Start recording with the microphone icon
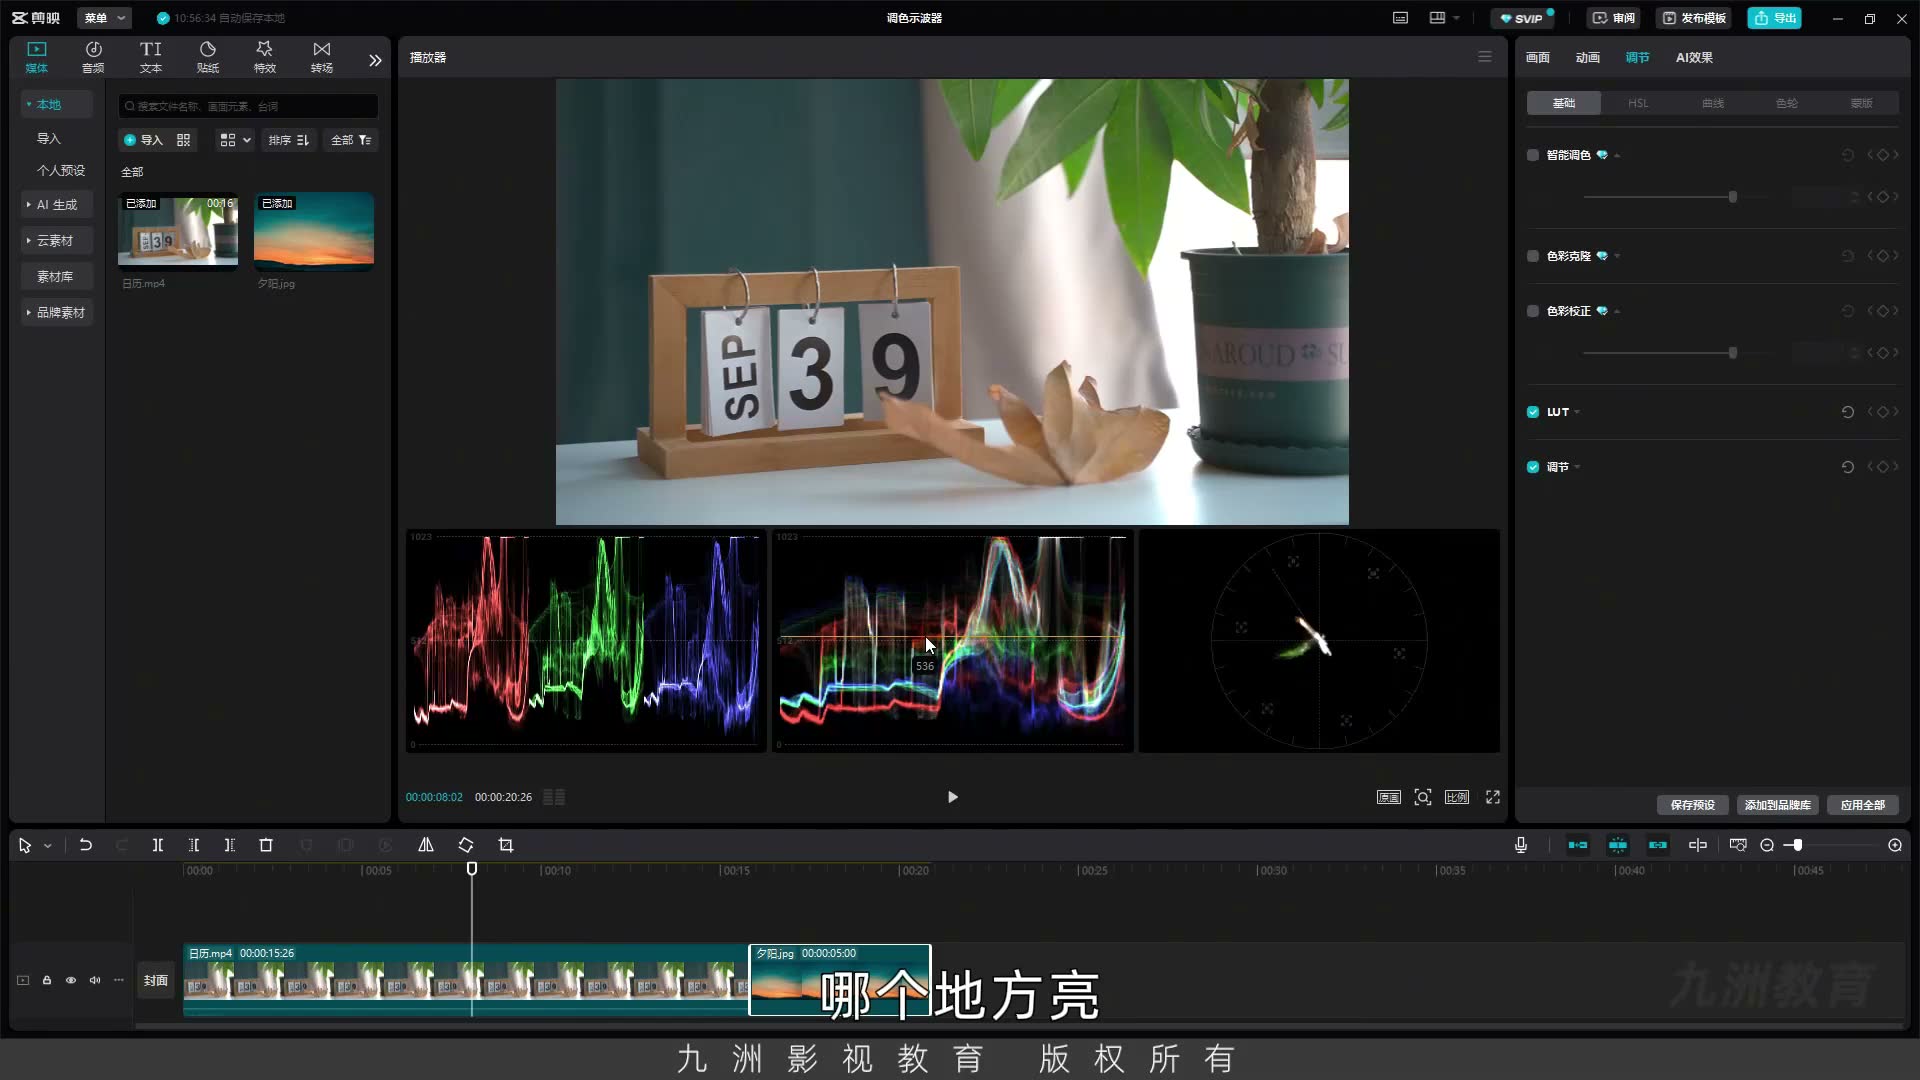The image size is (1920, 1080). 1521,845
